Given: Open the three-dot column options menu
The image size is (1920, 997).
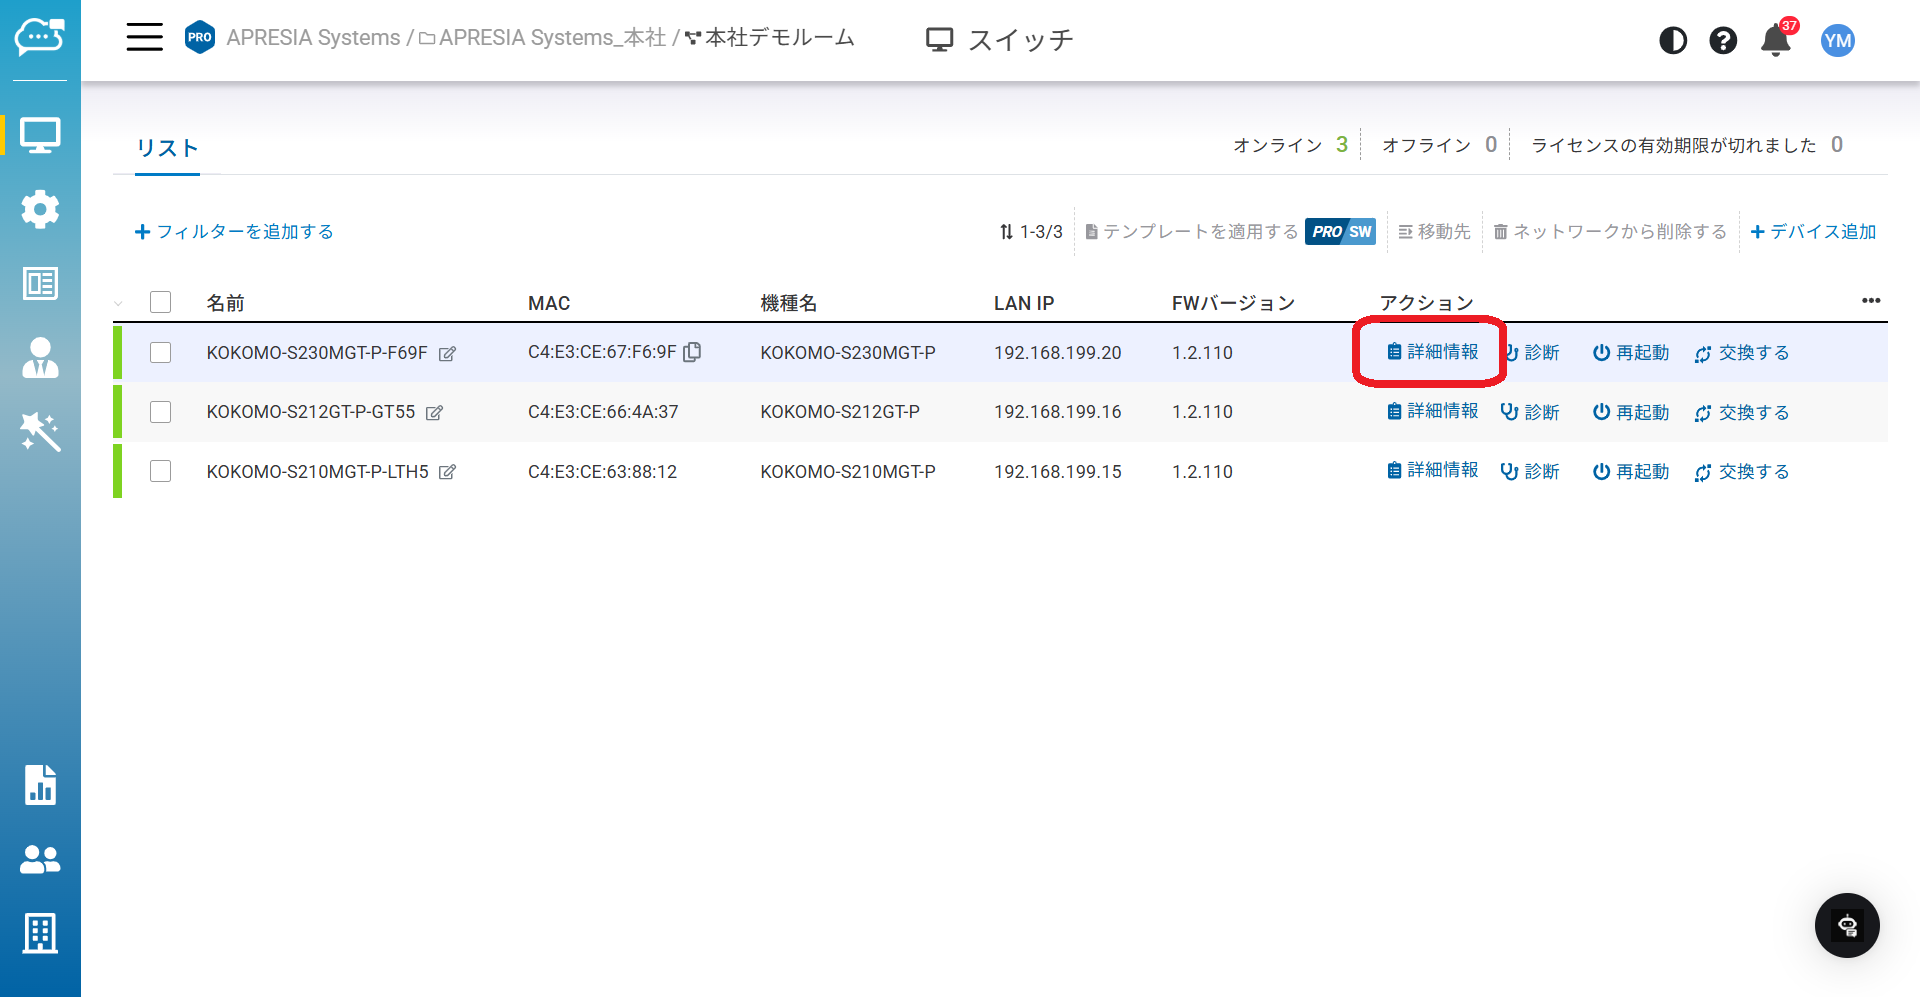Looking at the screenshot, I should click(x=1870, y=301).
